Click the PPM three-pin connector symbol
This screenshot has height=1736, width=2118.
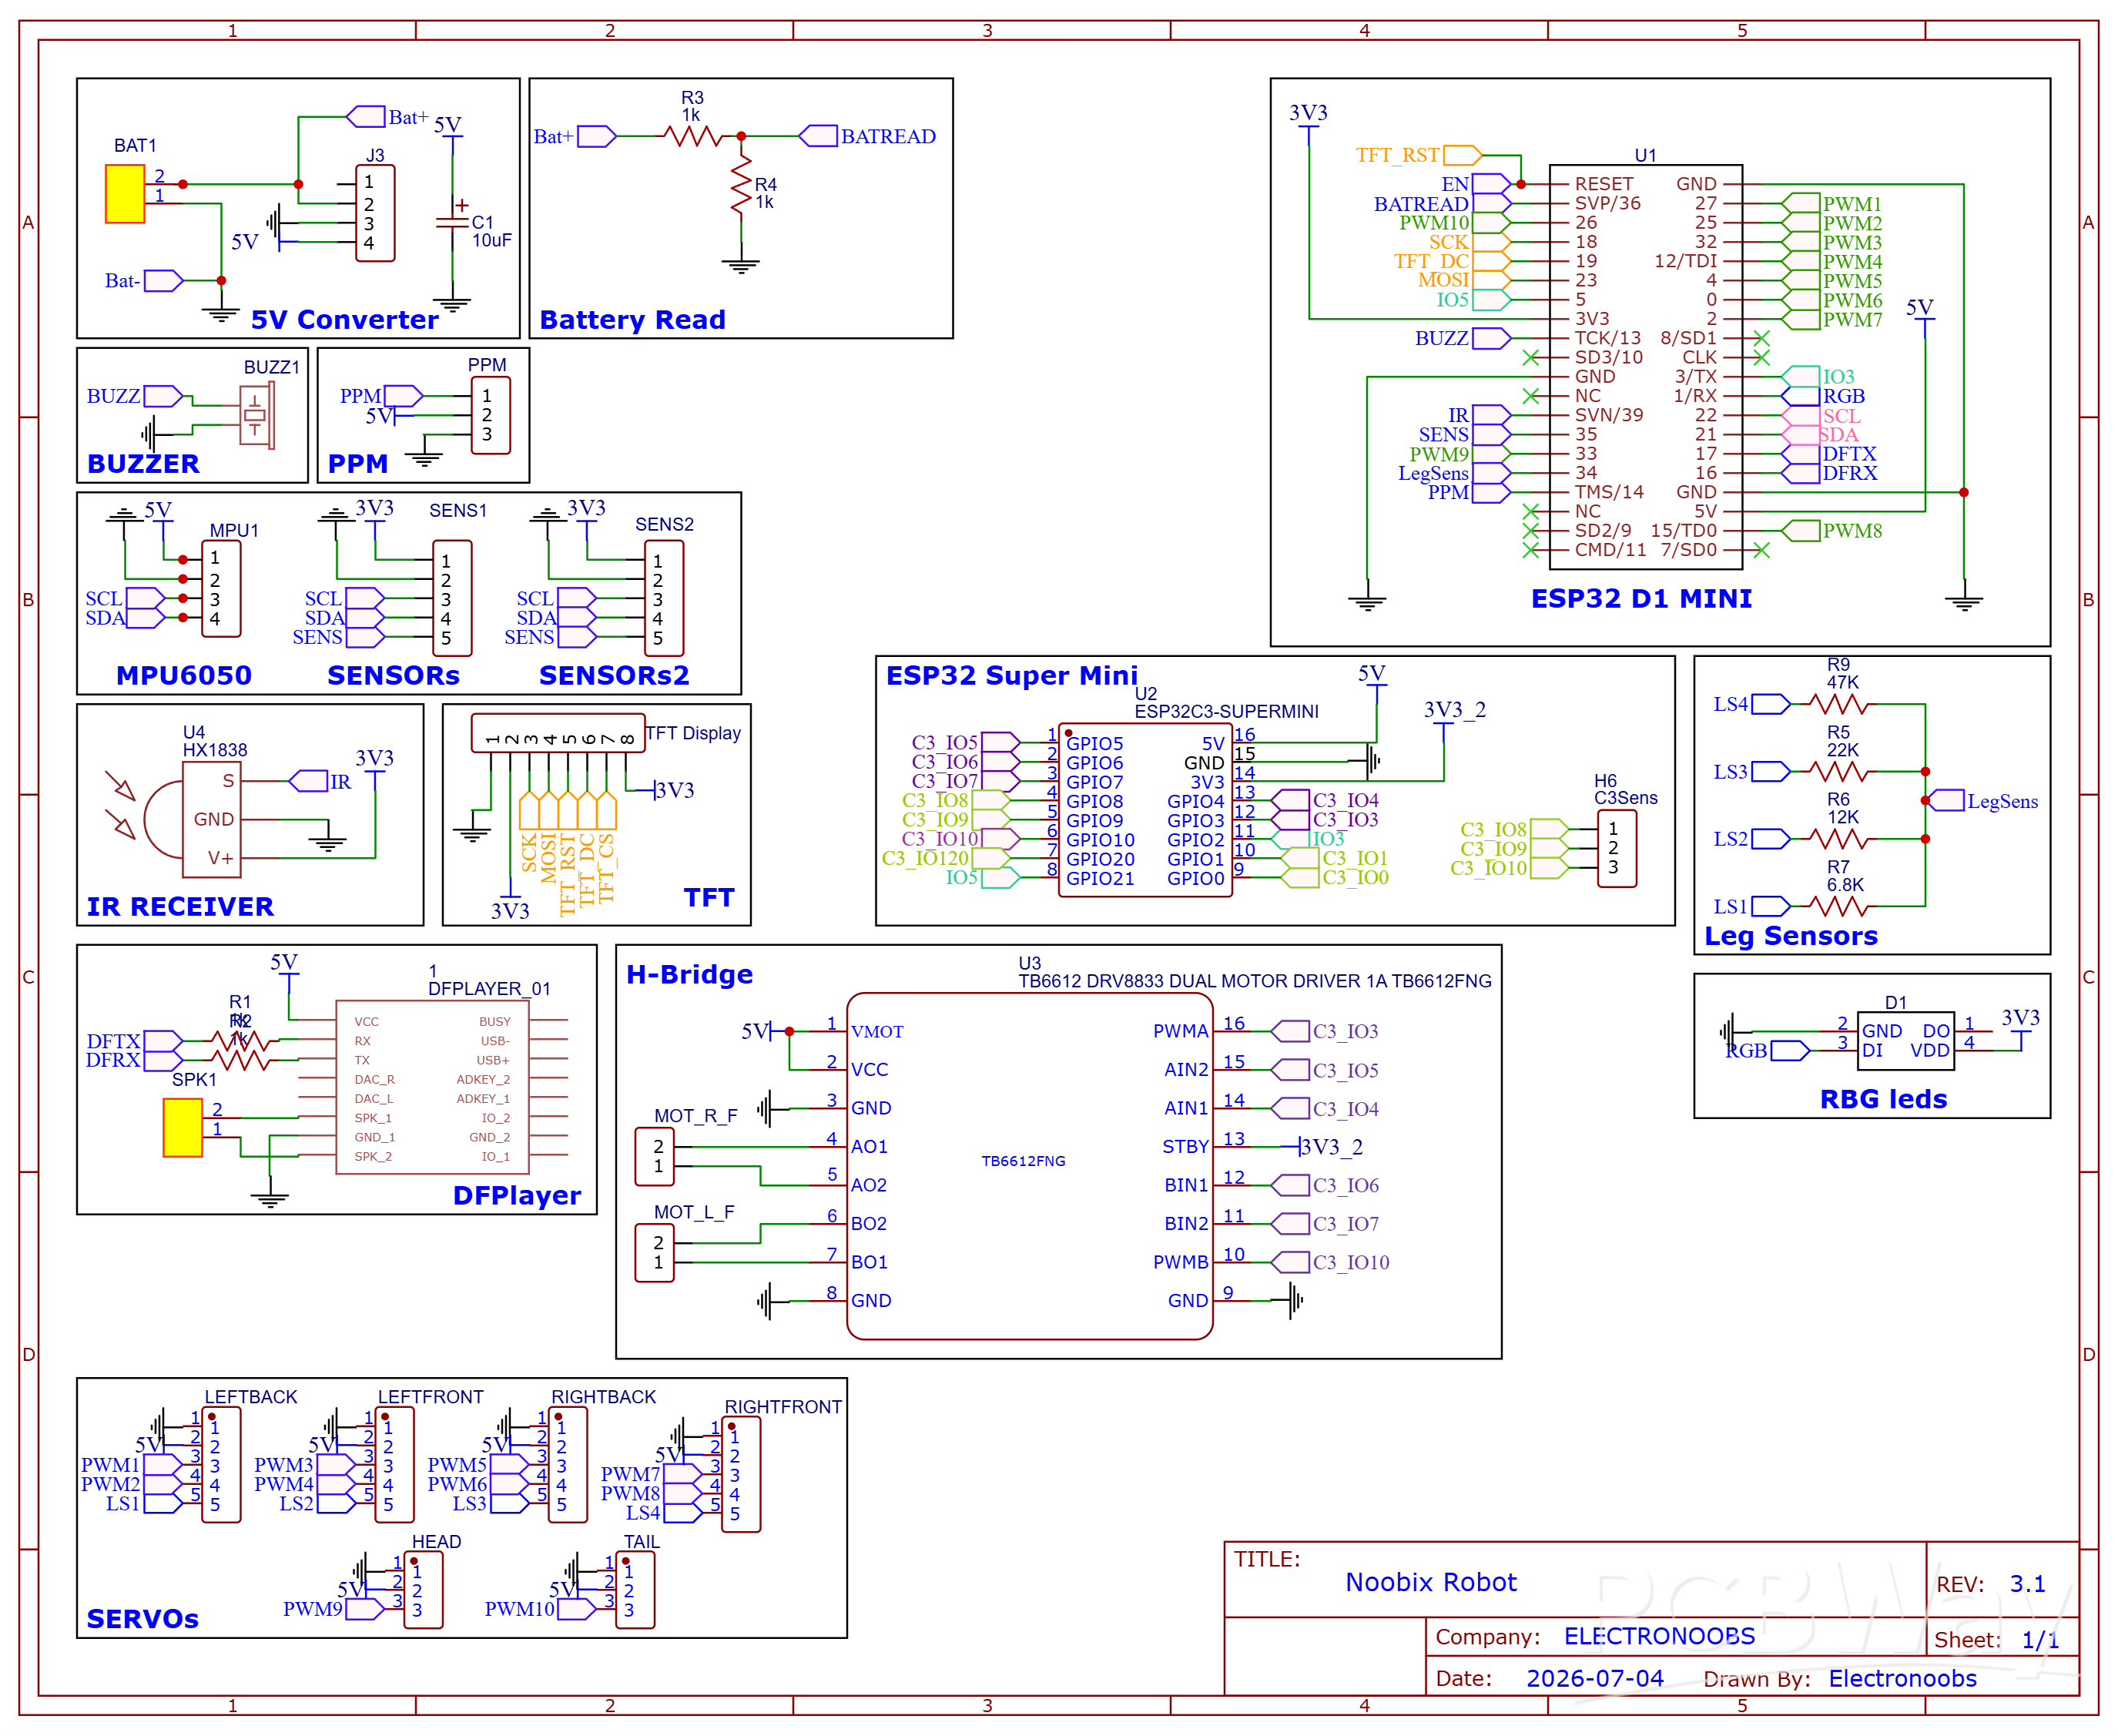(x=491, y=415)
